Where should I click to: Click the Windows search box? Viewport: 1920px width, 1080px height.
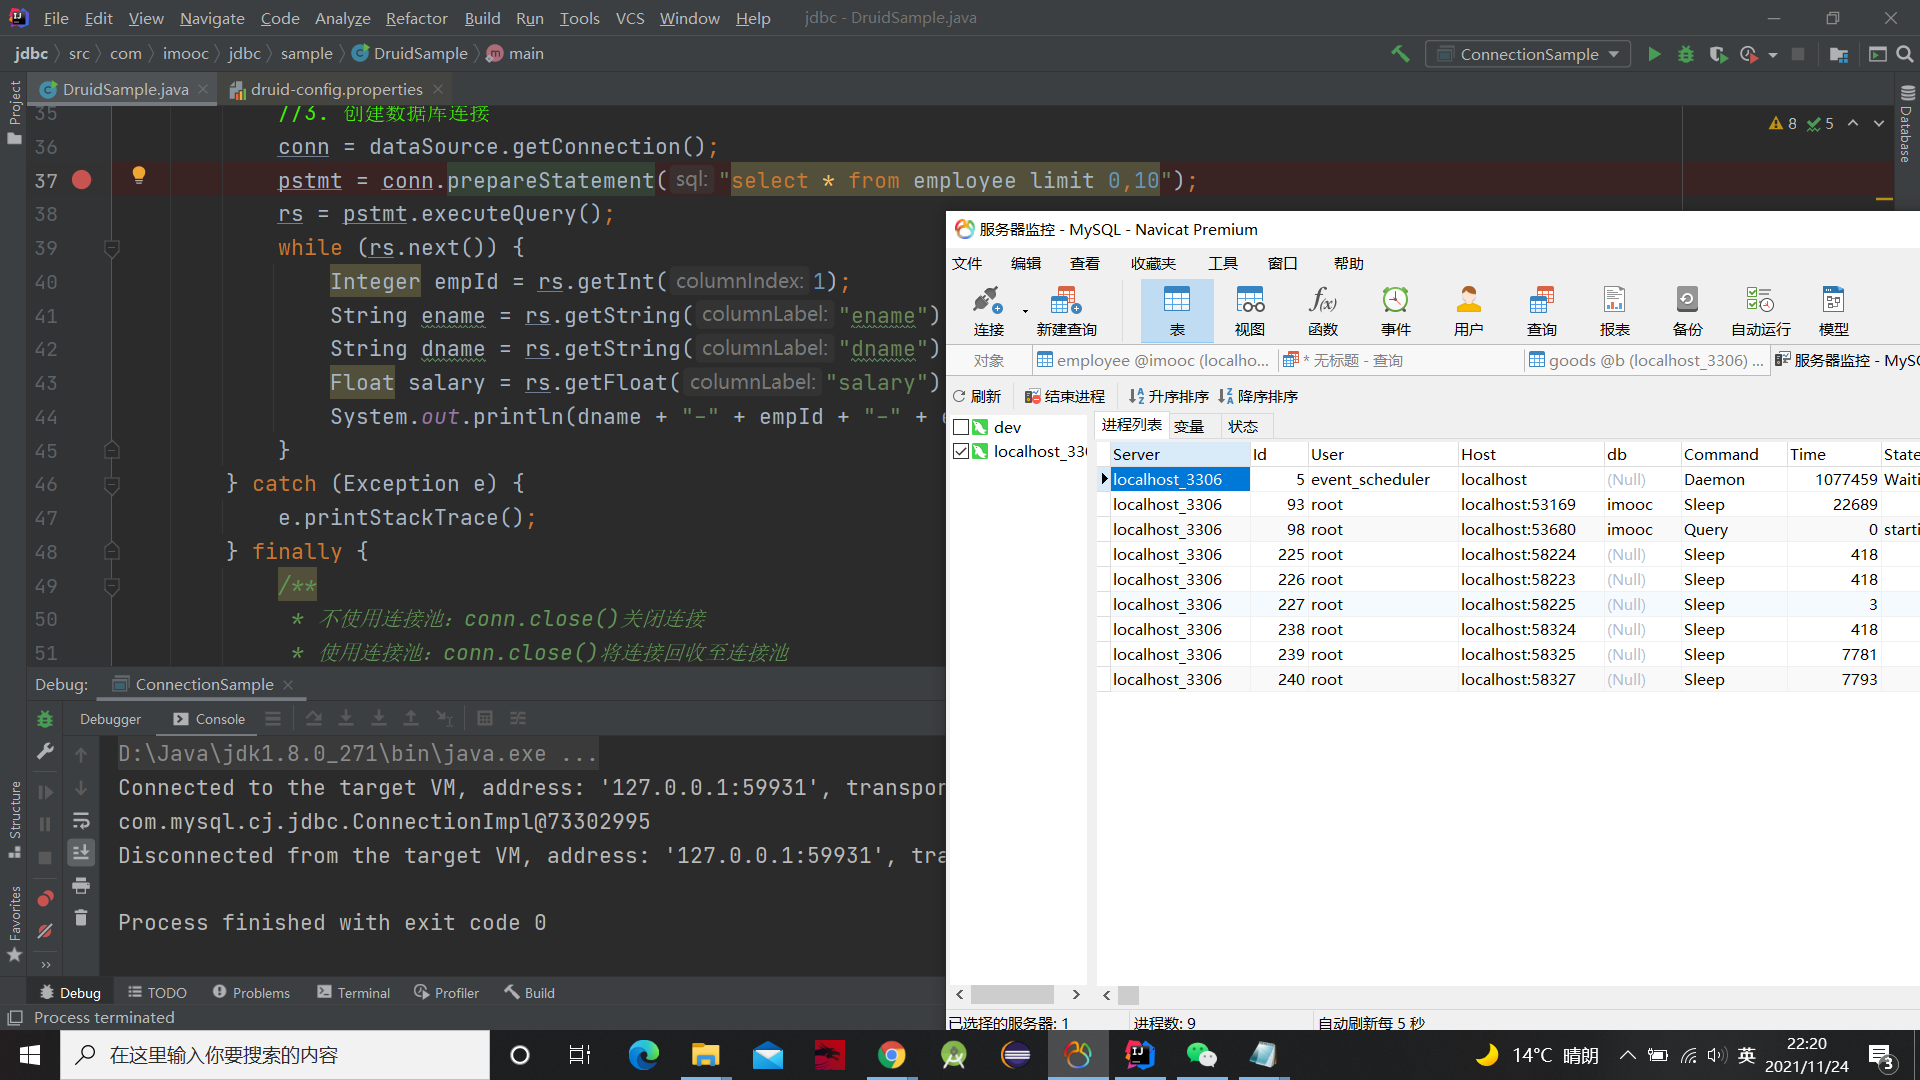tap(275, 1055)
